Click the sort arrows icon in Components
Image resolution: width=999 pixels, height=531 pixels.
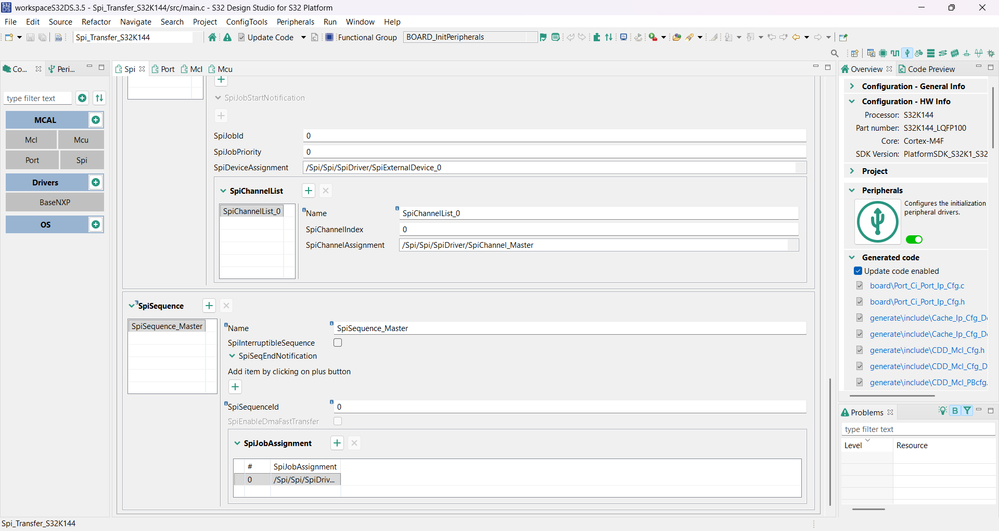click(99, 98)
